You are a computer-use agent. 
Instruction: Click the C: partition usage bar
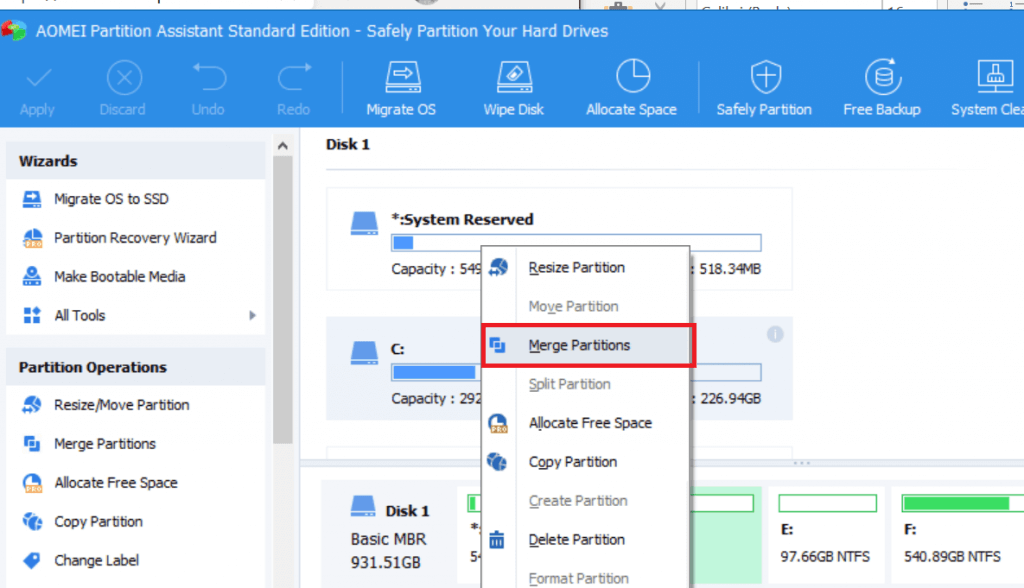pyautogui.click(x=576, y=372)
